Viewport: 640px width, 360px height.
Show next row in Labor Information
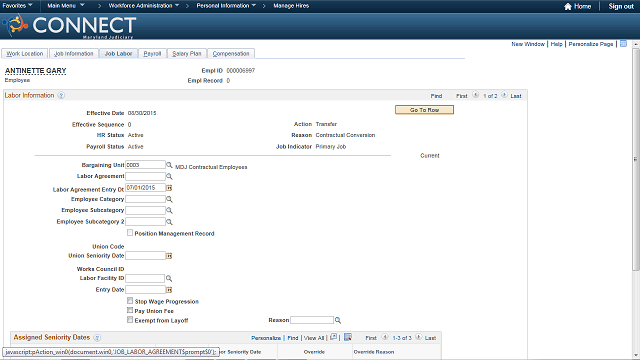504,95
